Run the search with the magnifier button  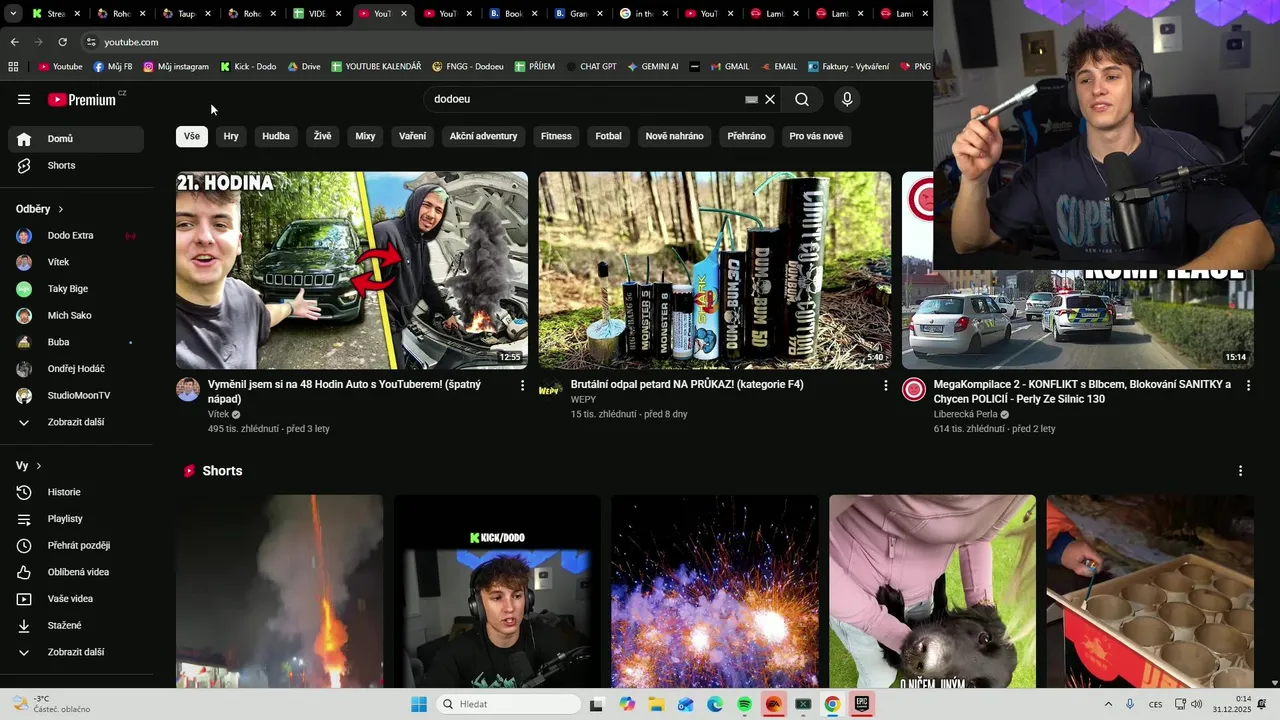(x=802, y=99)
